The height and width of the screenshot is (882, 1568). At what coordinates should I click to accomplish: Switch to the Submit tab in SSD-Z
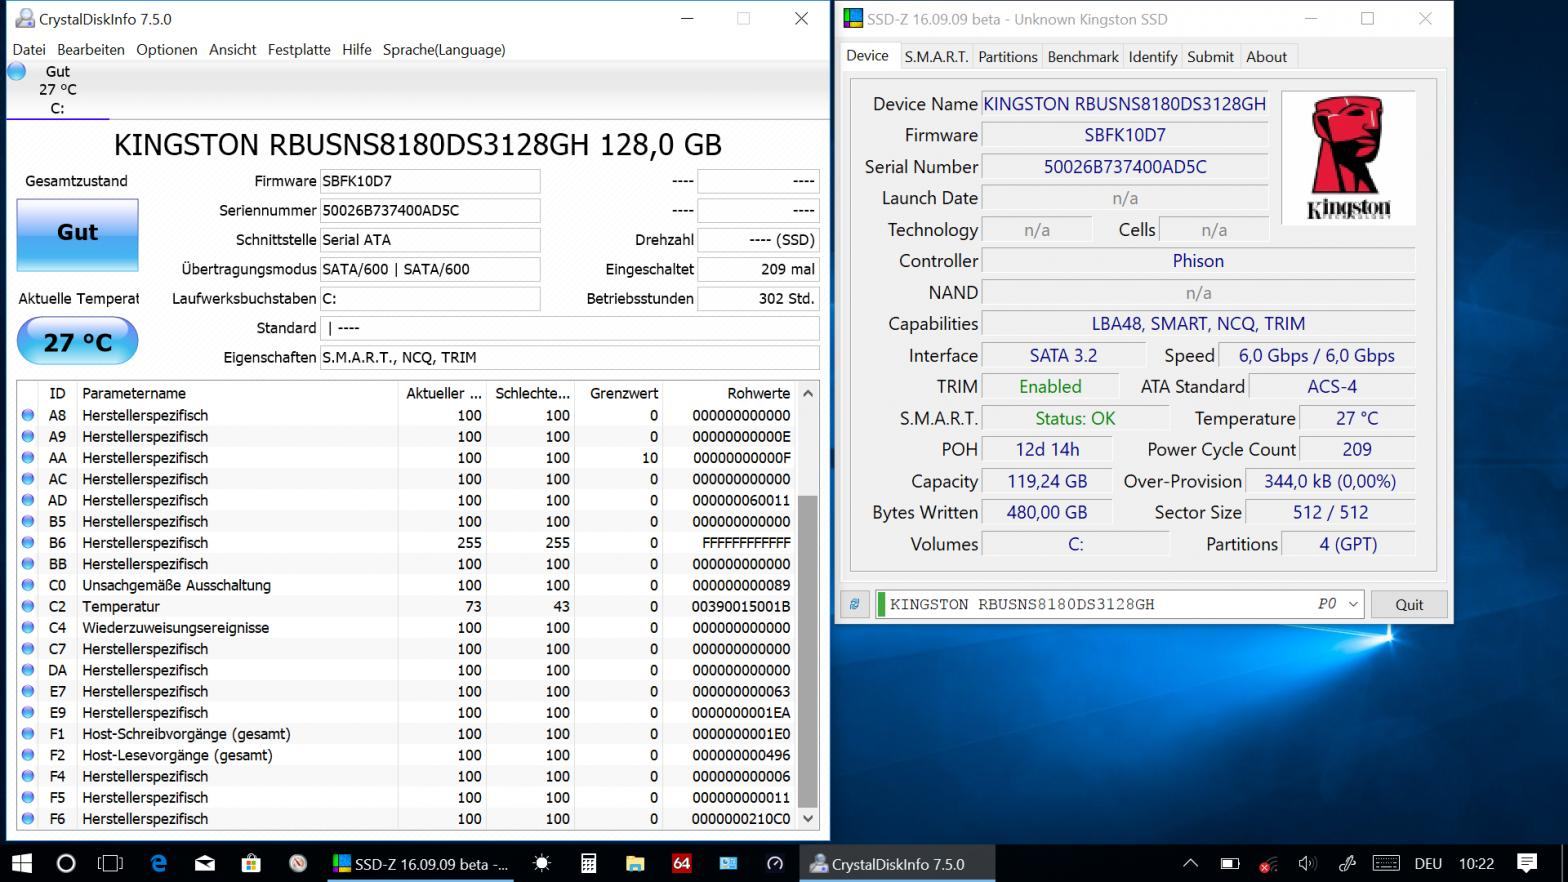click(x=1210, y=57)
